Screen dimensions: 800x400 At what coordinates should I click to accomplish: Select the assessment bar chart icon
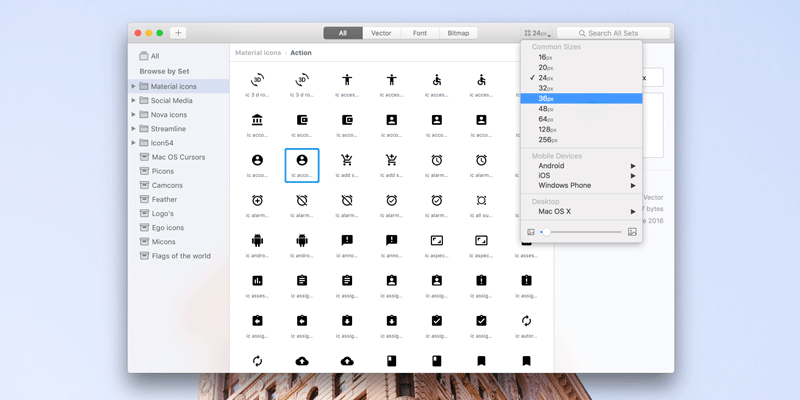point(257,280)
